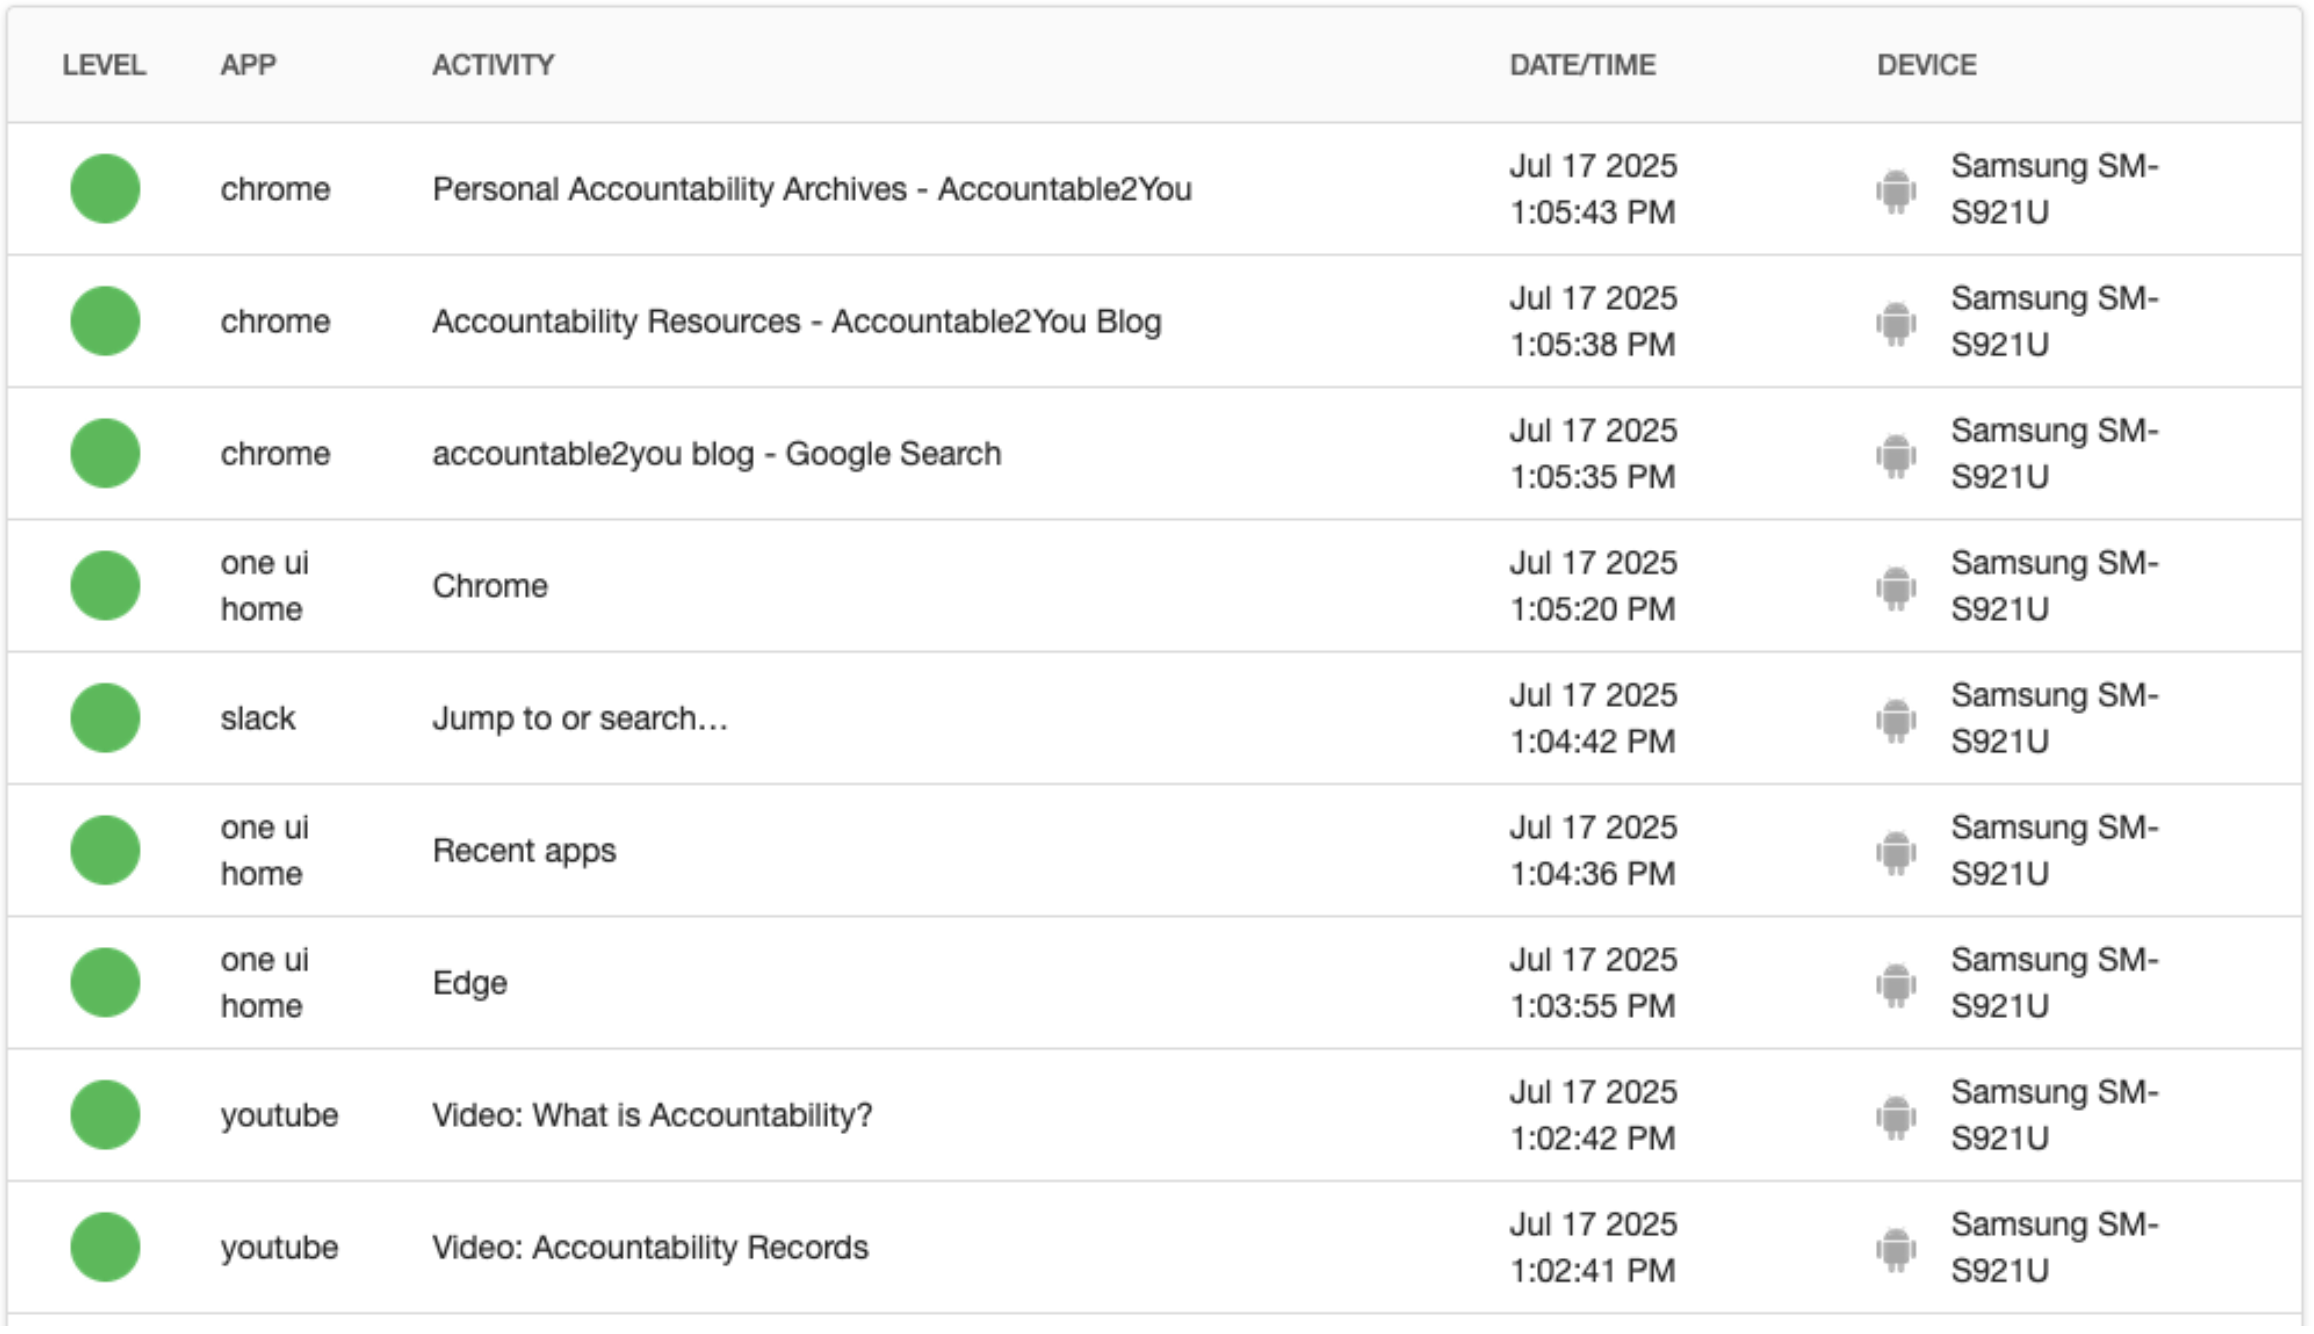
Task: Select 'Video: Accountability Records' activity
Action: [x=650, y=1248]
